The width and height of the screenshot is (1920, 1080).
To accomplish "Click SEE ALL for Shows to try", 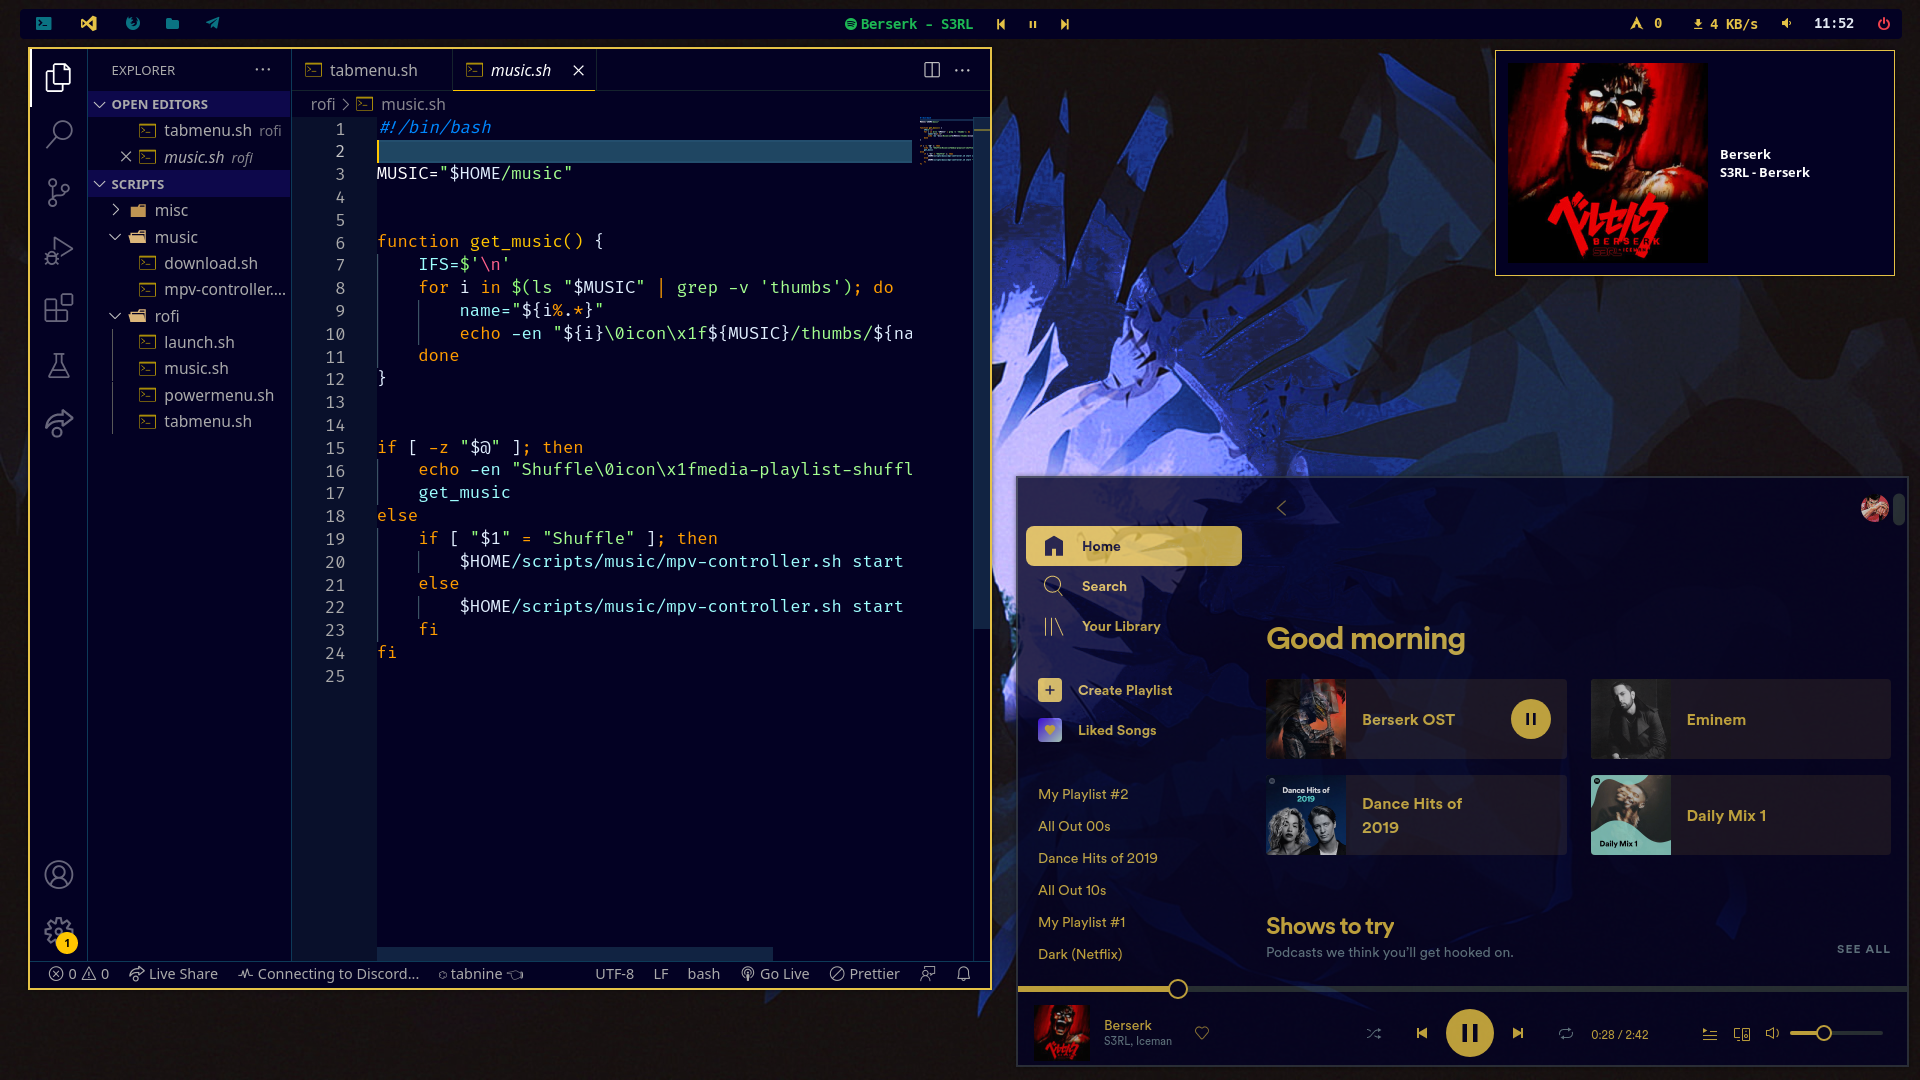I will (1862, 949).
